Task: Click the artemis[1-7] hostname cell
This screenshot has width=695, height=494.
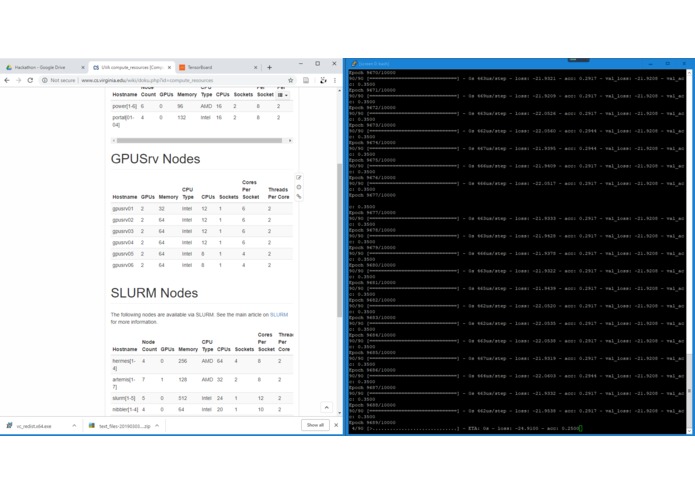Action: (x=124, y=383)
